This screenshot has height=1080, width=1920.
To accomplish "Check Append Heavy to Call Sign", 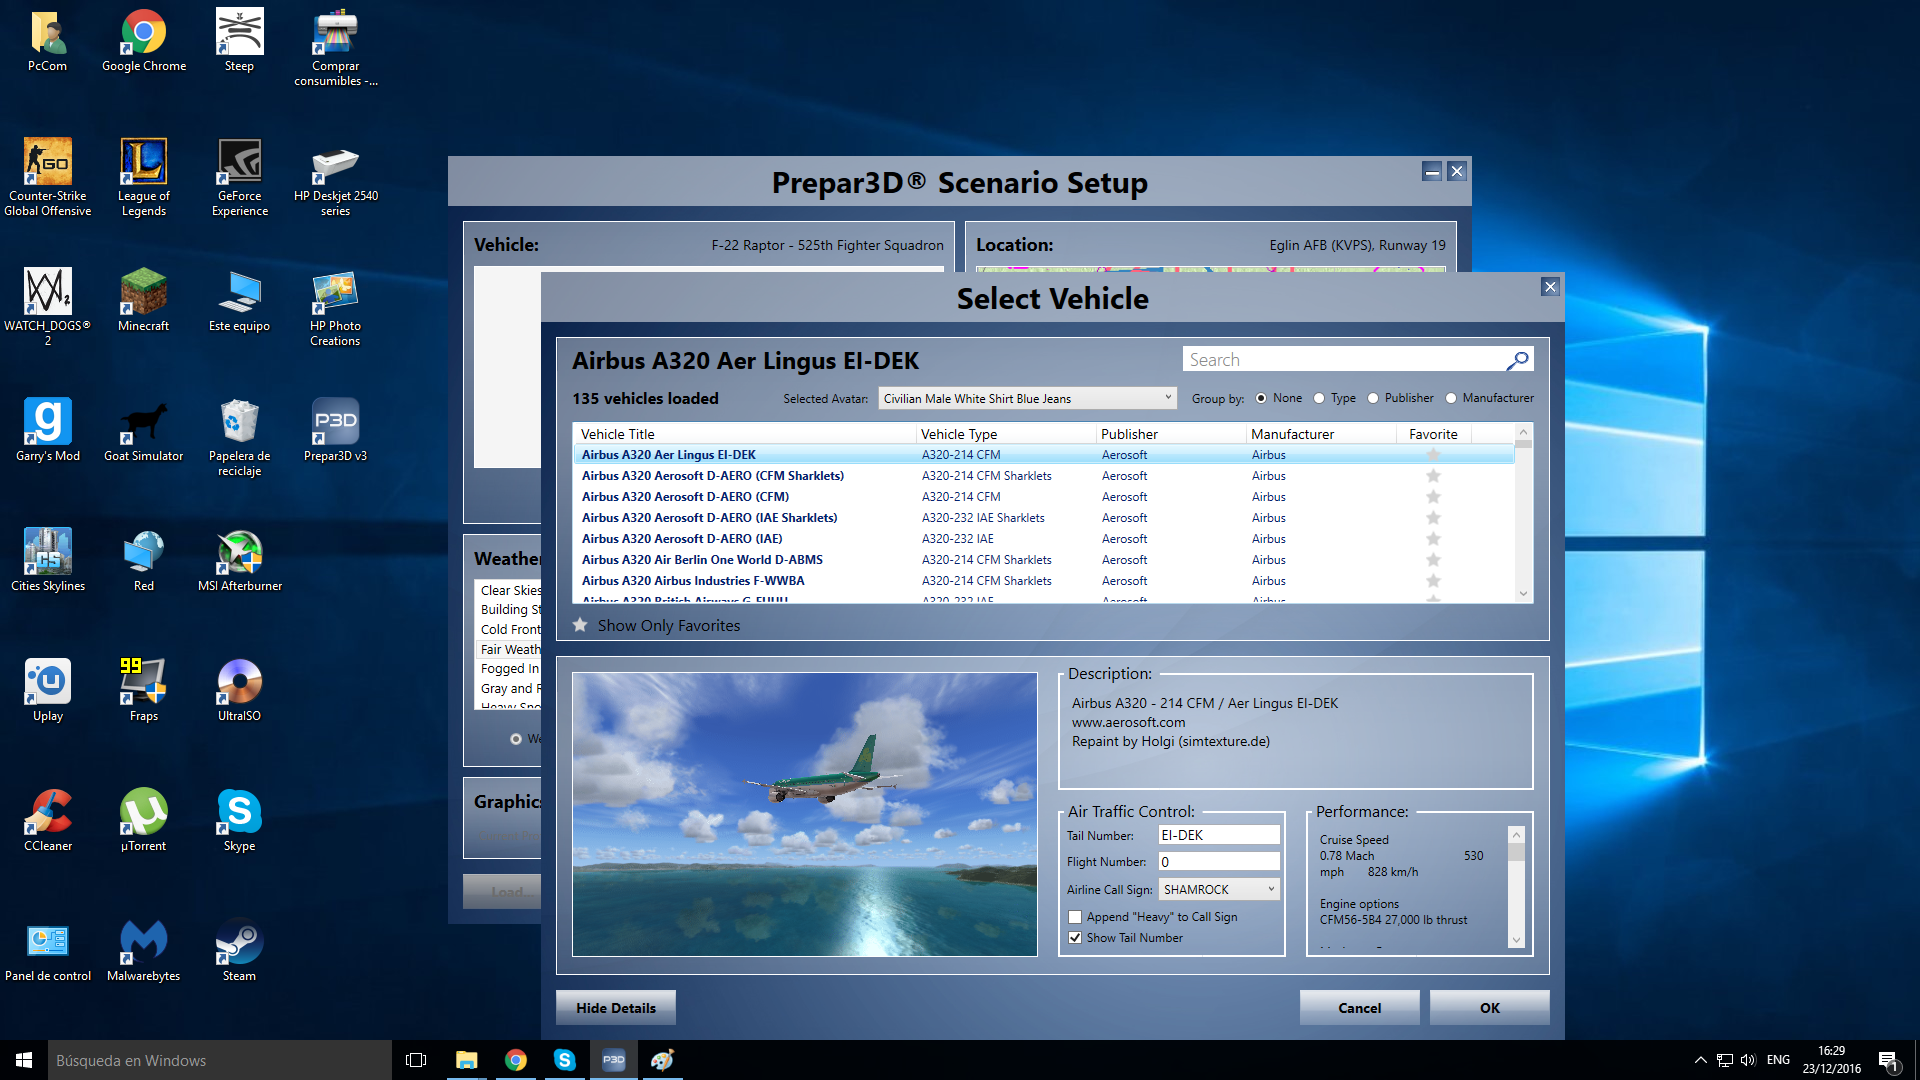I will [x=1075, y=917].
